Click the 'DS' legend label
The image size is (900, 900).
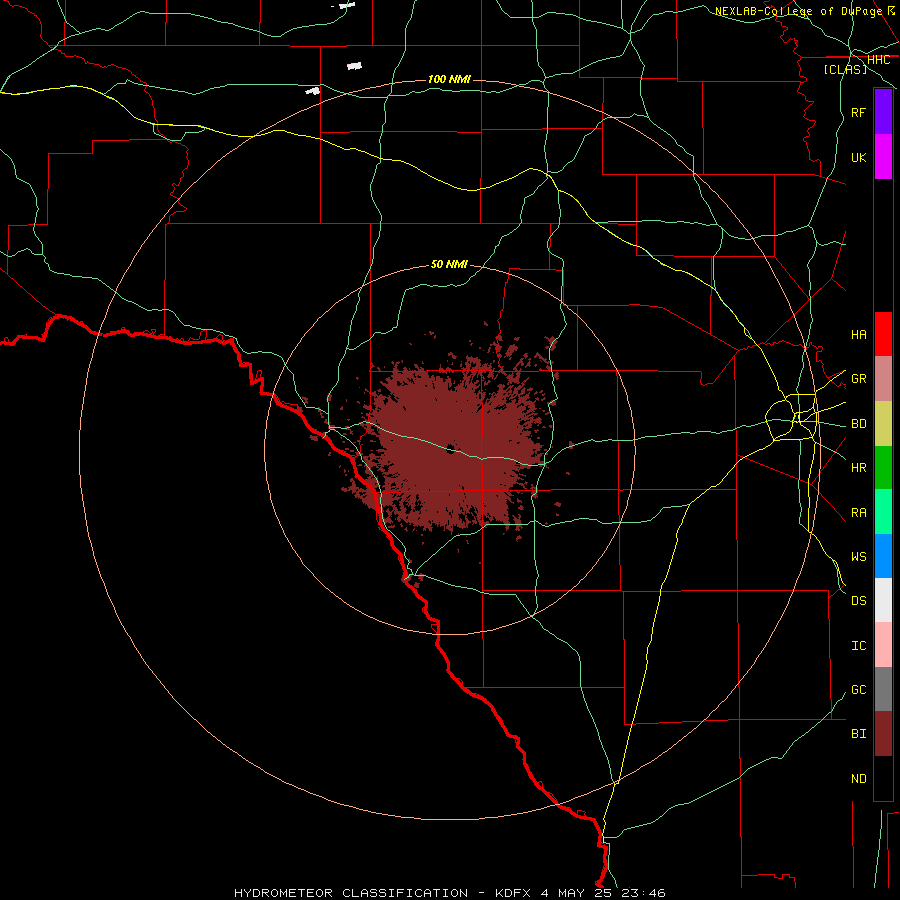click(858, 601)
